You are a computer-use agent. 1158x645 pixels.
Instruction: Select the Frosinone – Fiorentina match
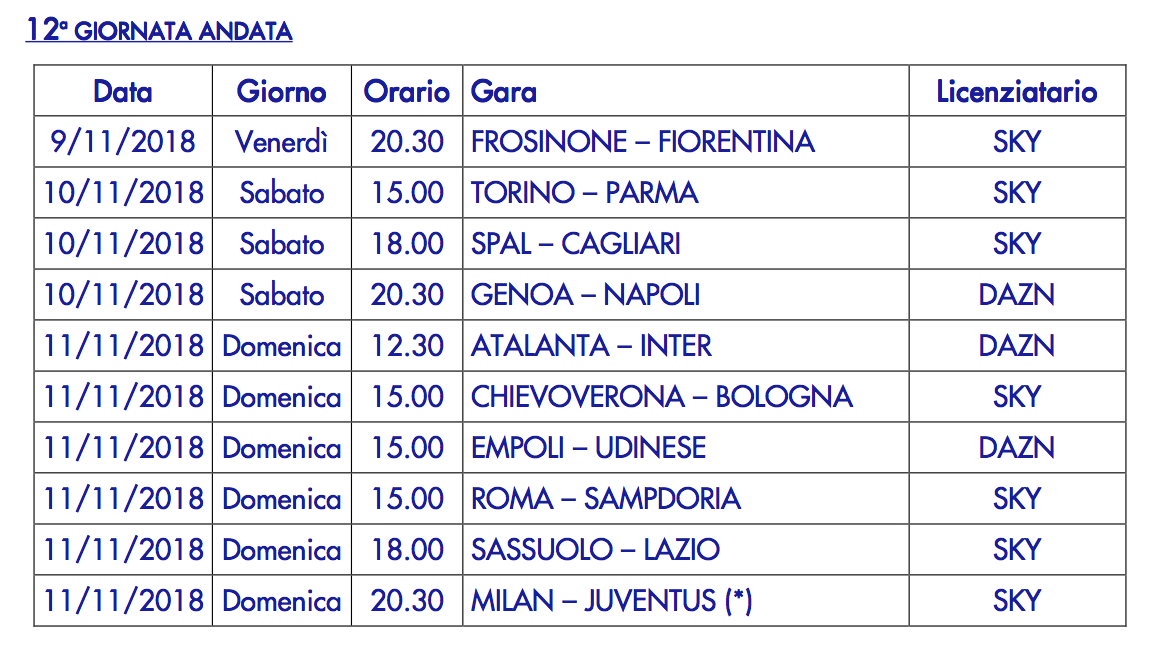click(x=642, y=142)
